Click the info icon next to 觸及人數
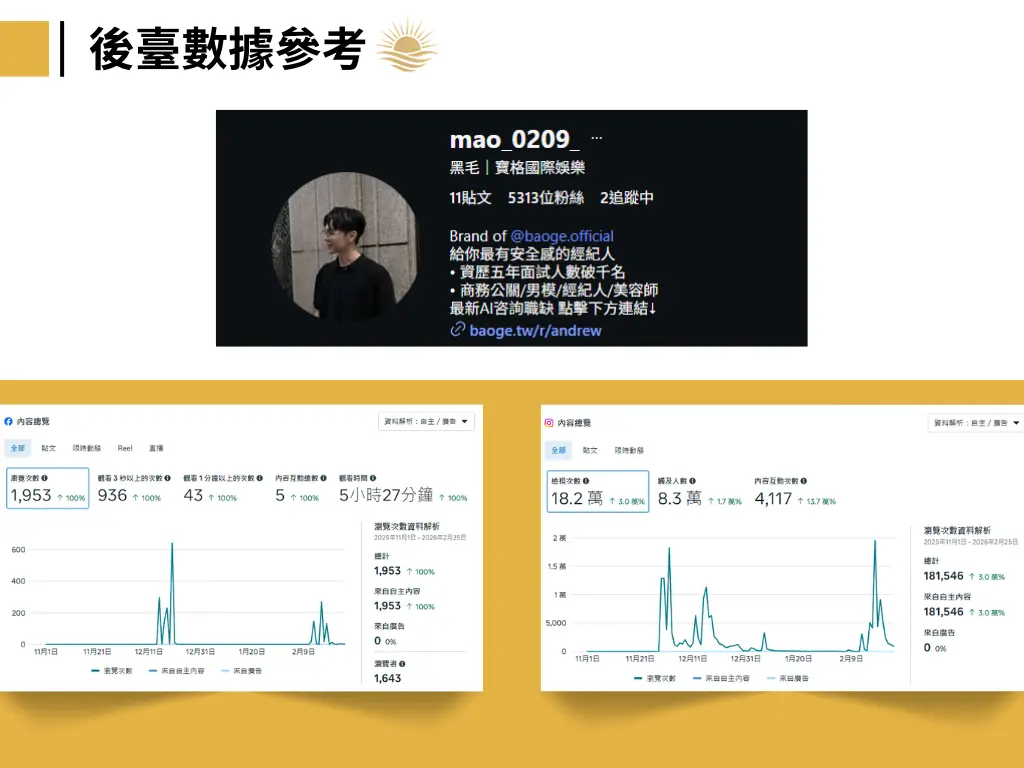 (x=692, y=481)
